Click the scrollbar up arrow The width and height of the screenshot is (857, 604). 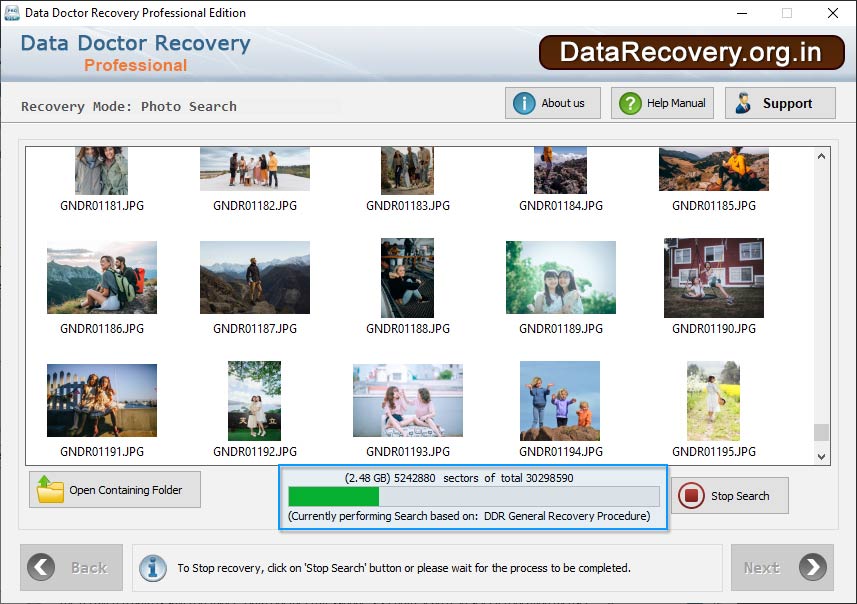(x=821, y=156)
